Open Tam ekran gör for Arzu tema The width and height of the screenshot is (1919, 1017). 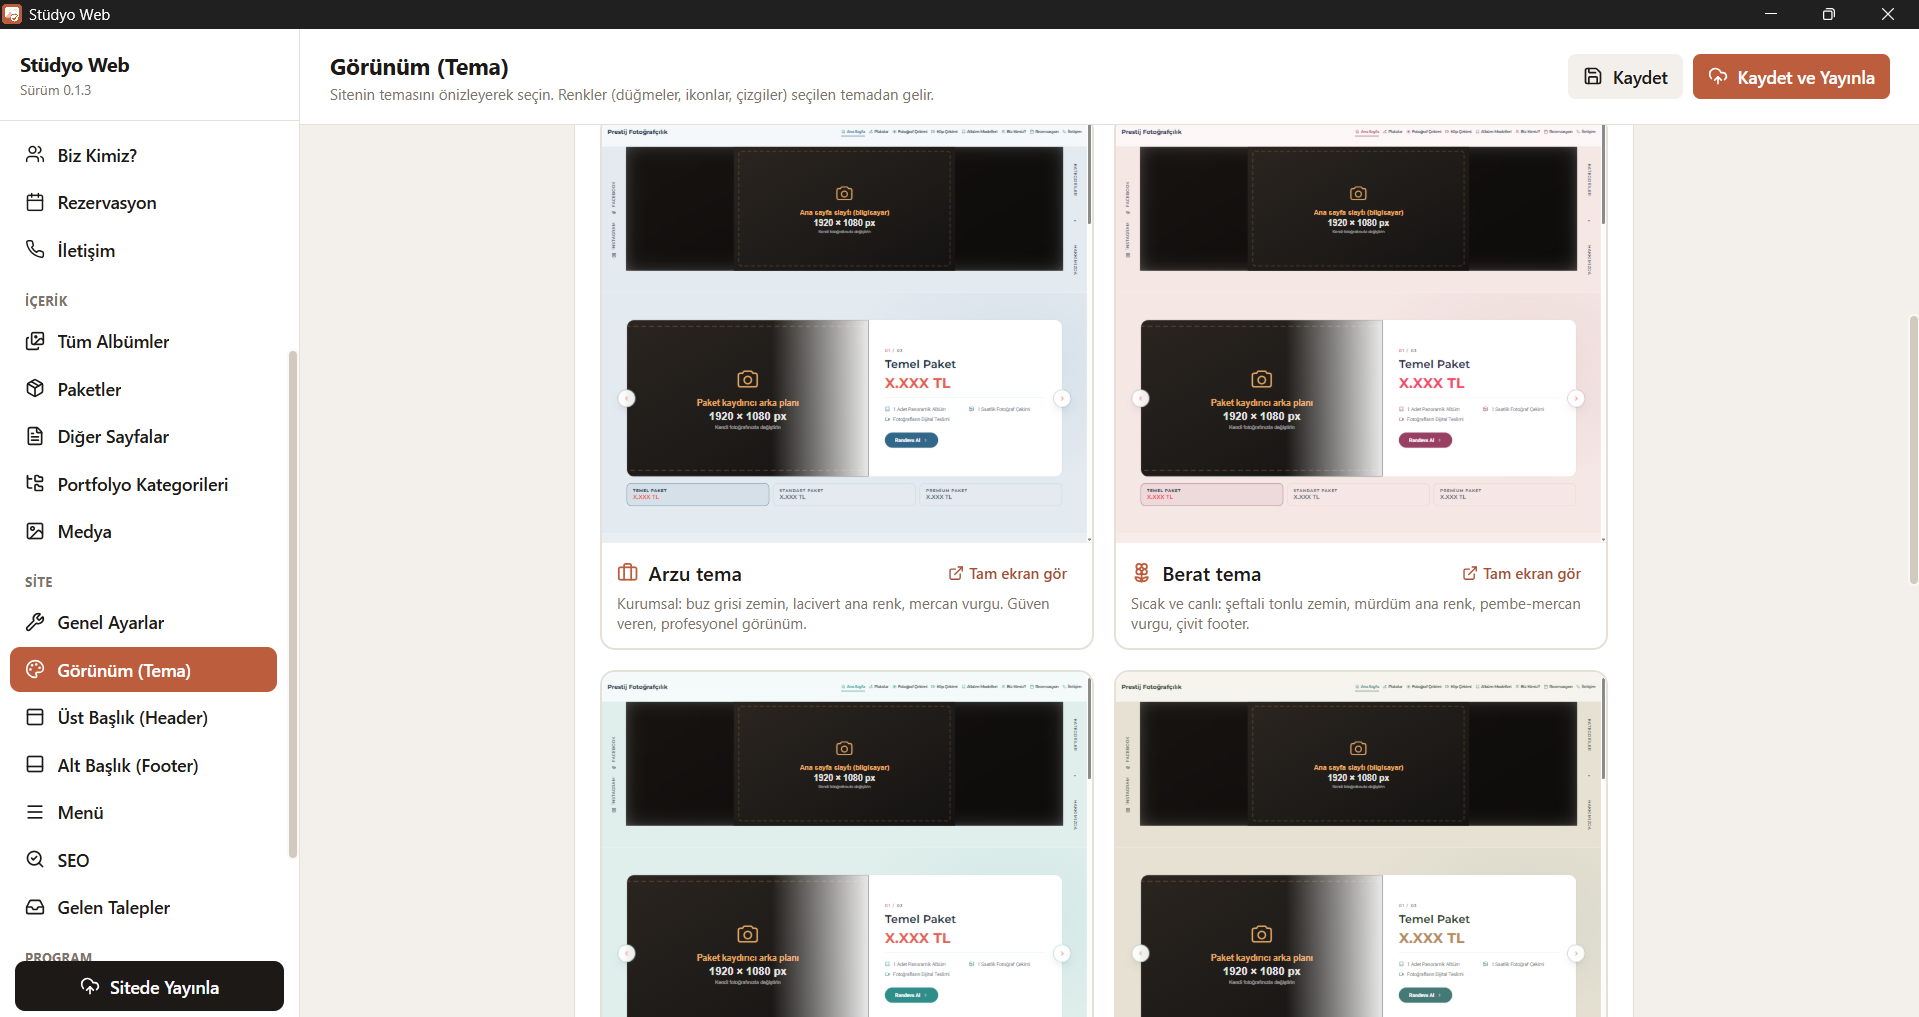point(1008,574)
